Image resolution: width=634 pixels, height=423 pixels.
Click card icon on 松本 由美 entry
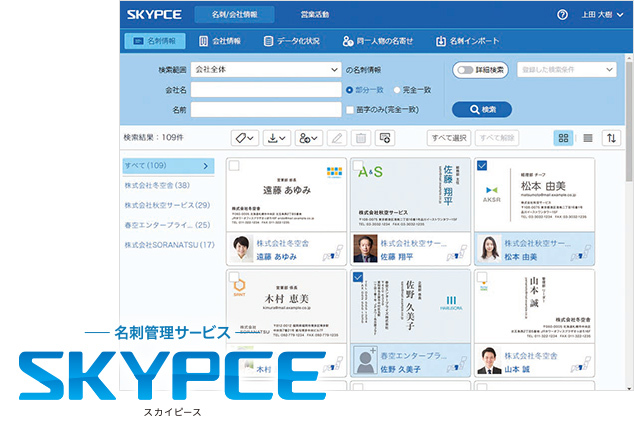click(x=581, y=253)
